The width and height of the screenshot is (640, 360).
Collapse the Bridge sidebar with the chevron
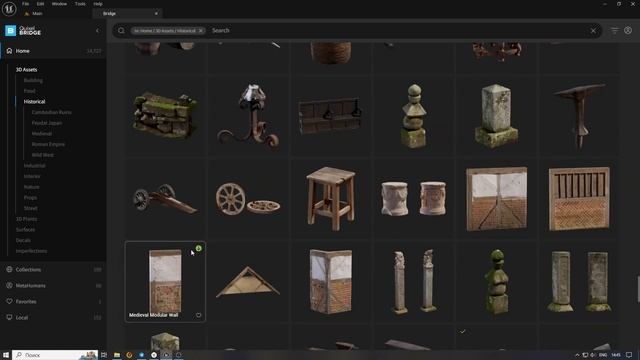click(x=97, y=31)
